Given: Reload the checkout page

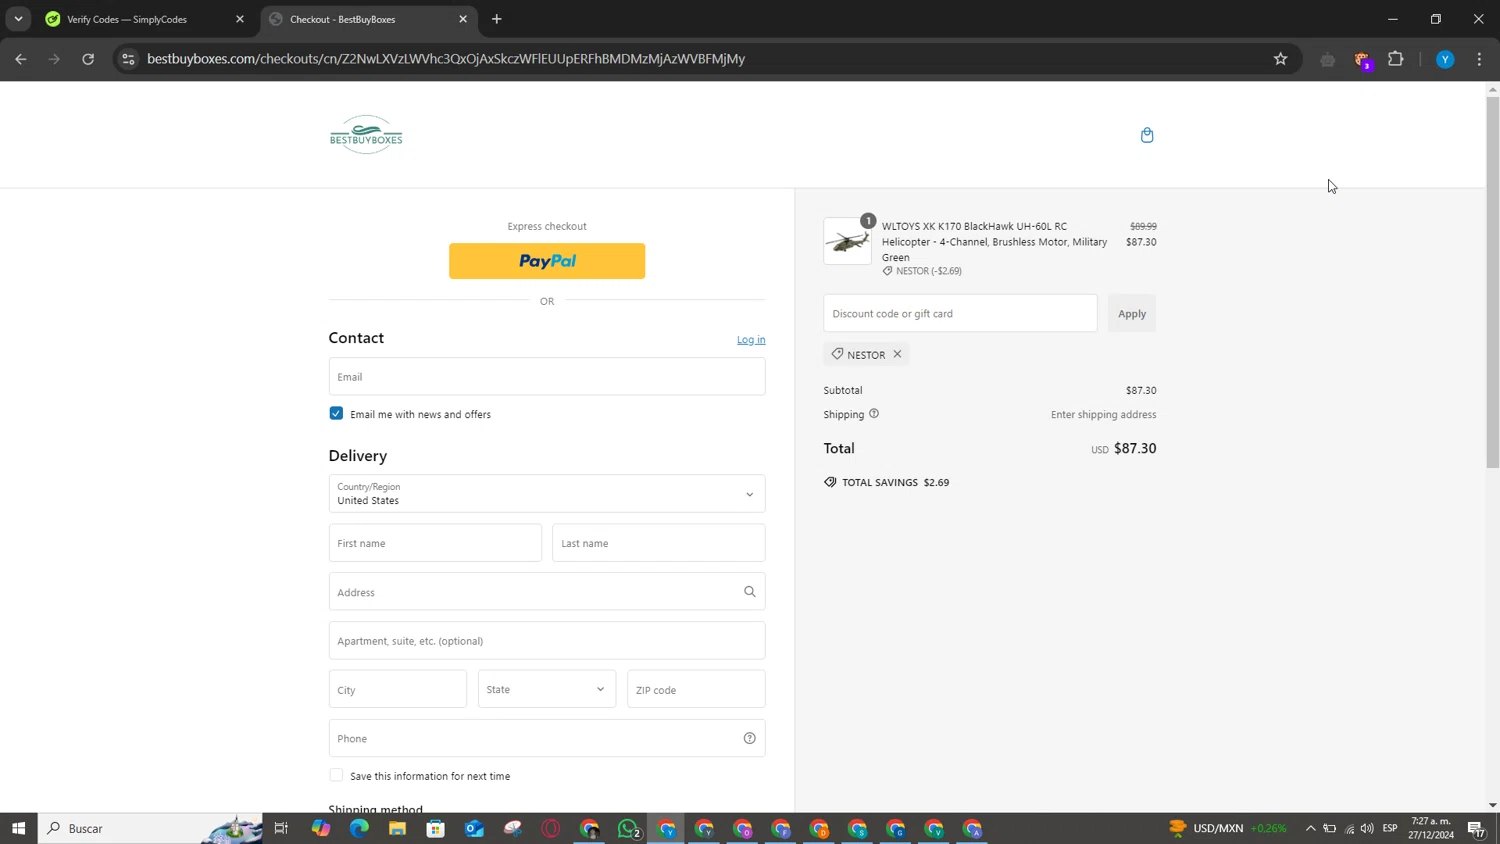Looking at the screenshot, I should click(x=88, y=59).
